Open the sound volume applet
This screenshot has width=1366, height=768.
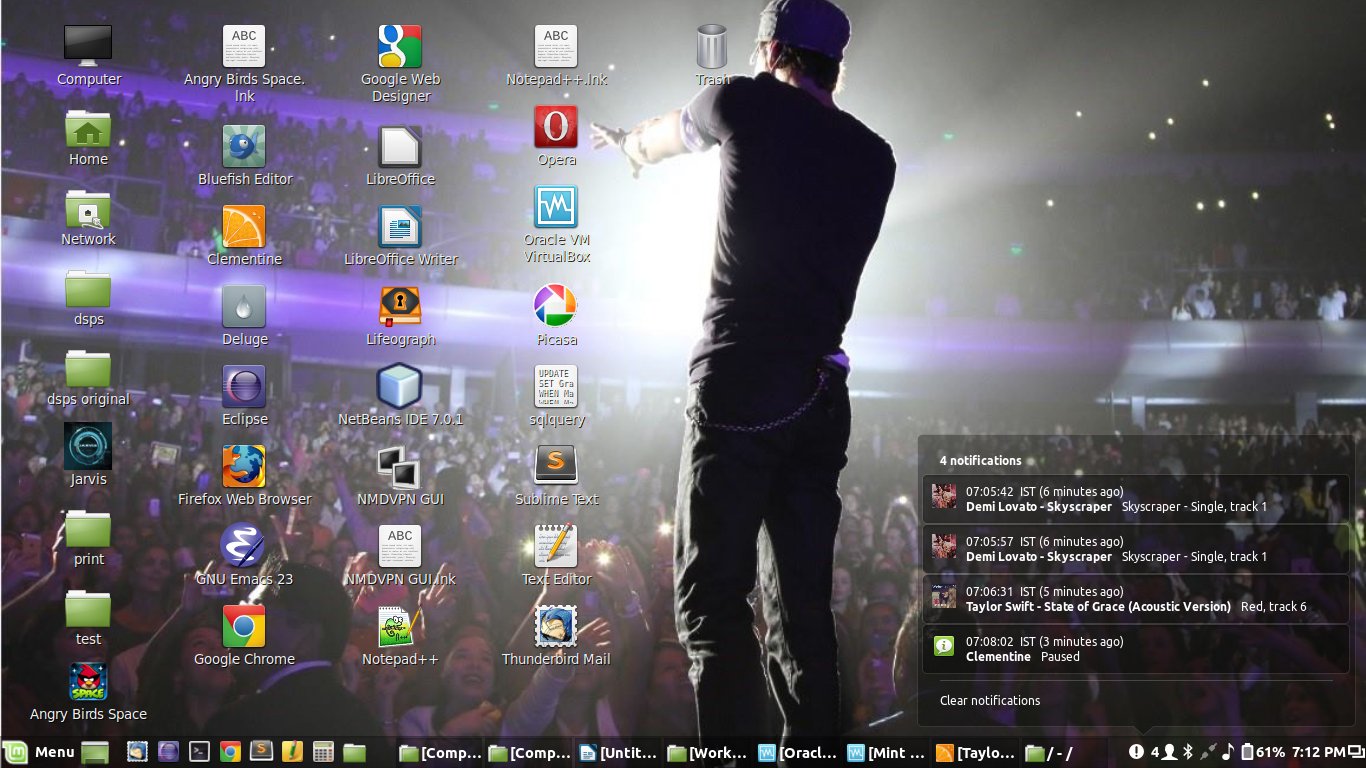[1228, 752]
